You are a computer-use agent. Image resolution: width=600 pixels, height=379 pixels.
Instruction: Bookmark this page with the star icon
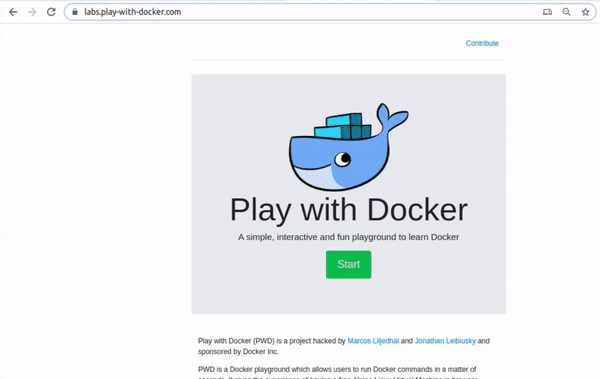pyautogui.click(x=585, y=12)
